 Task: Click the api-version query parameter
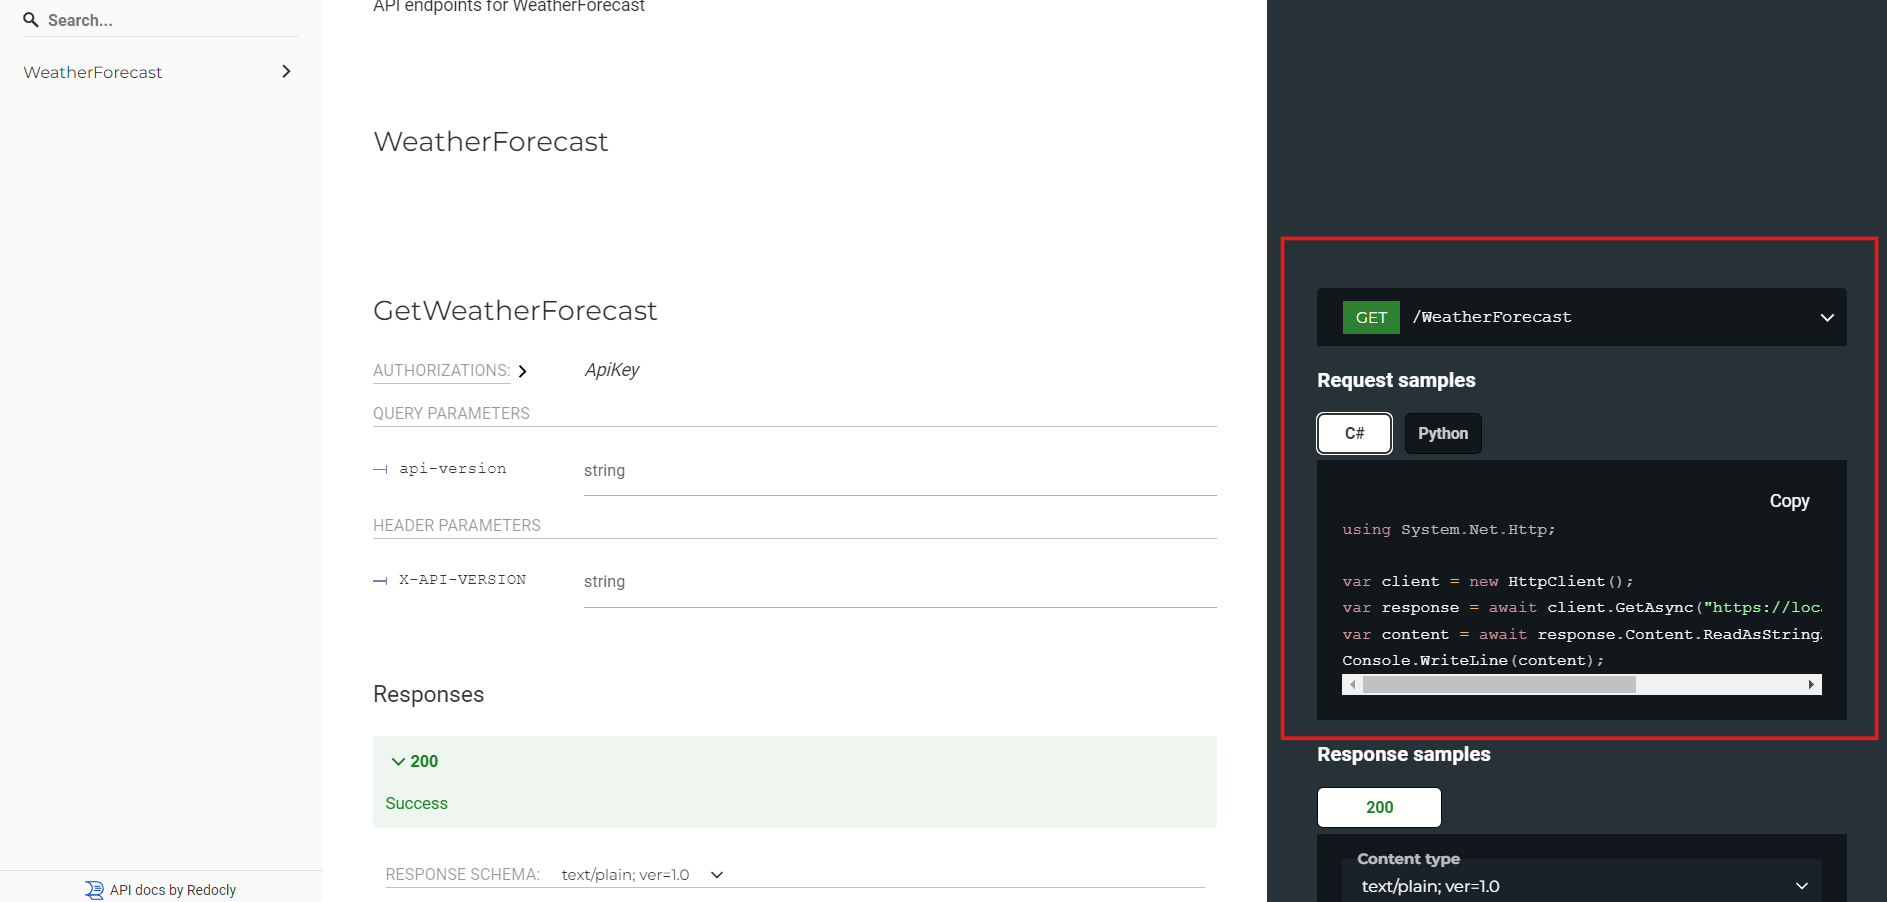(453, 468)
